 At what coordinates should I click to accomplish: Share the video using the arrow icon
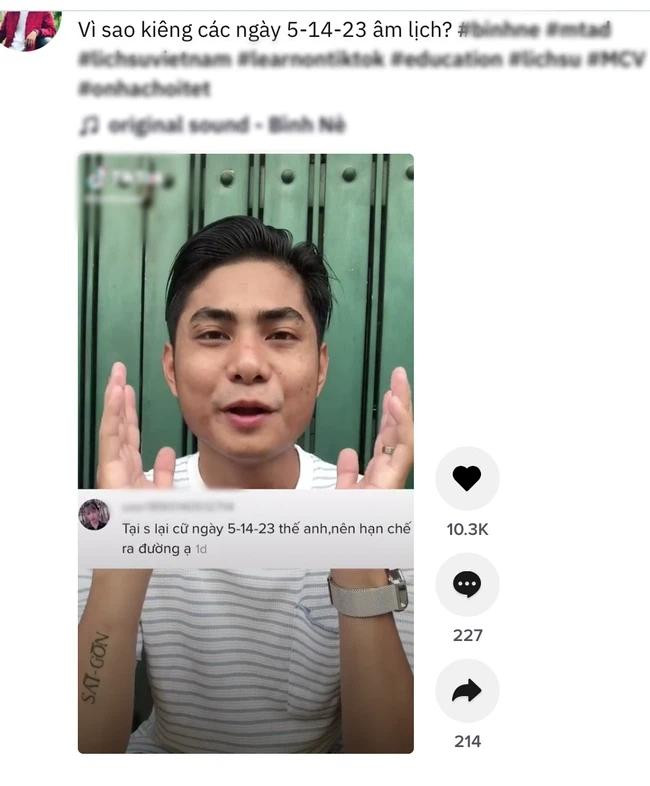point(467,691)
